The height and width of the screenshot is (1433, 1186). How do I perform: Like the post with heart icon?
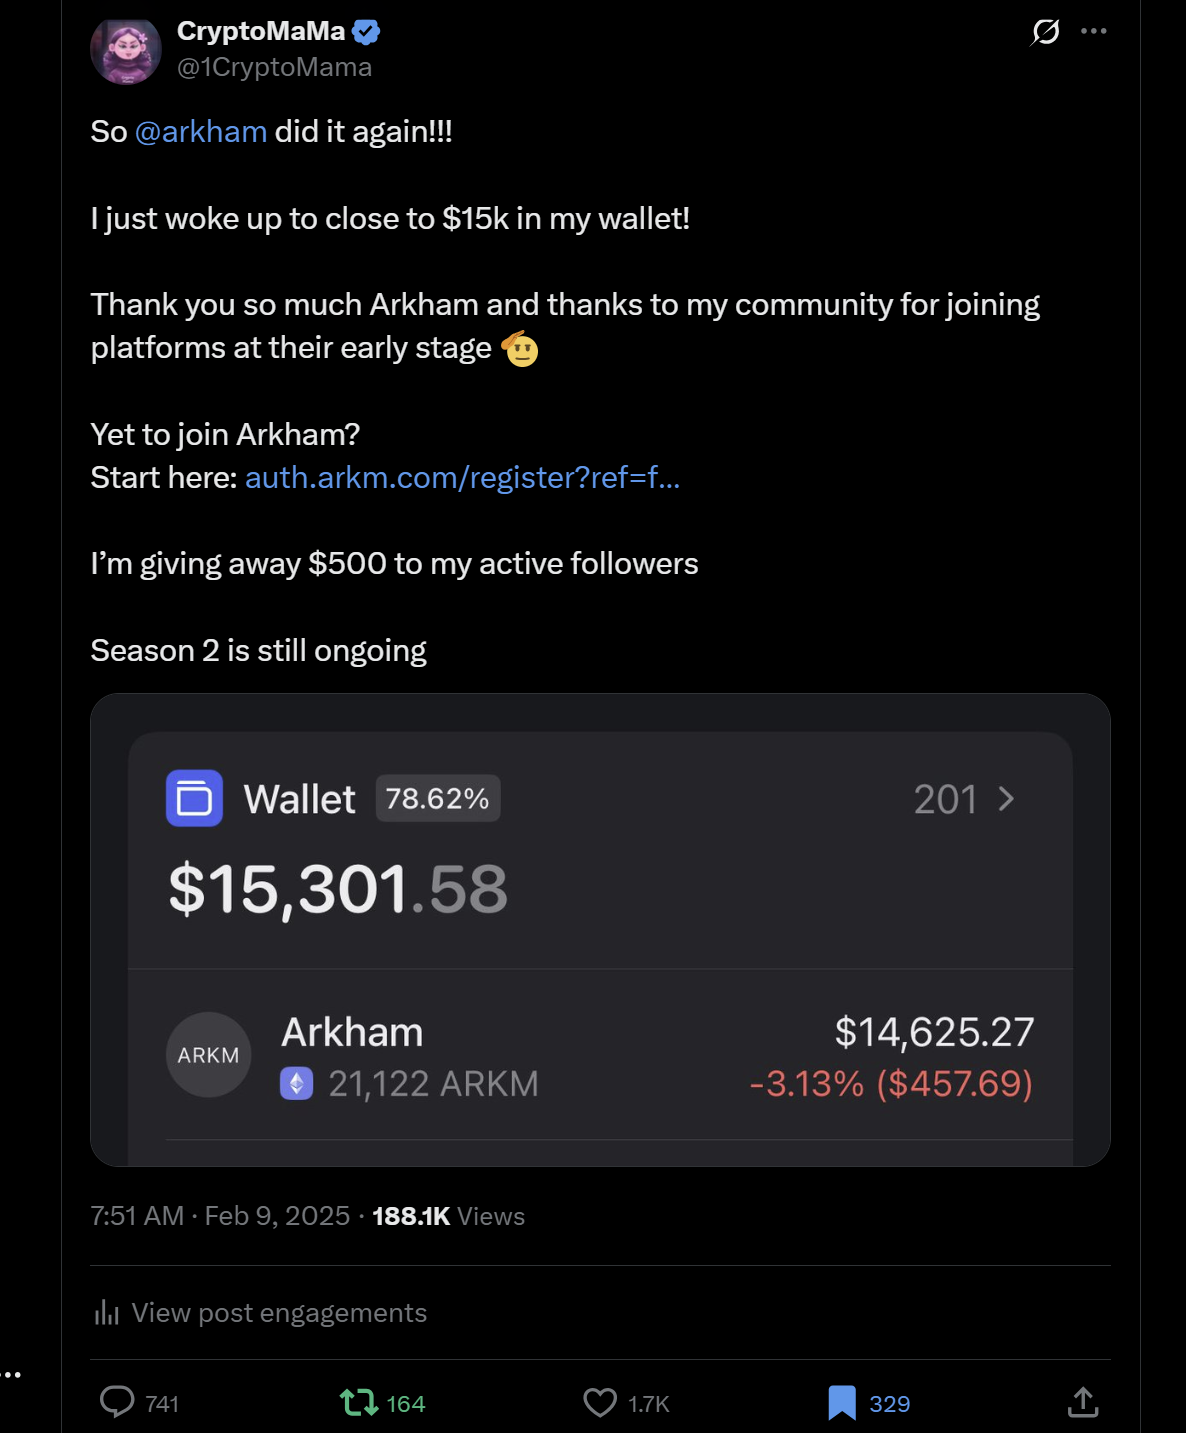pos(600,1402)
